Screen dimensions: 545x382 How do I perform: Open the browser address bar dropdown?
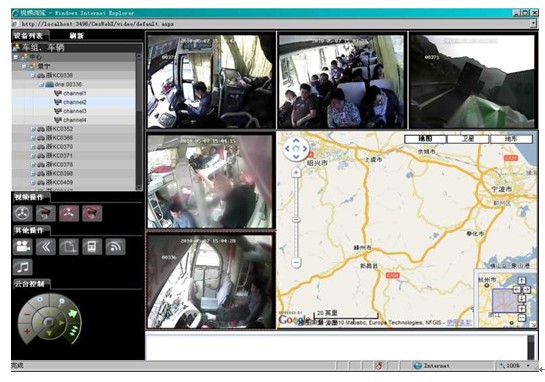pyautogui.click(x=533, y=24)
